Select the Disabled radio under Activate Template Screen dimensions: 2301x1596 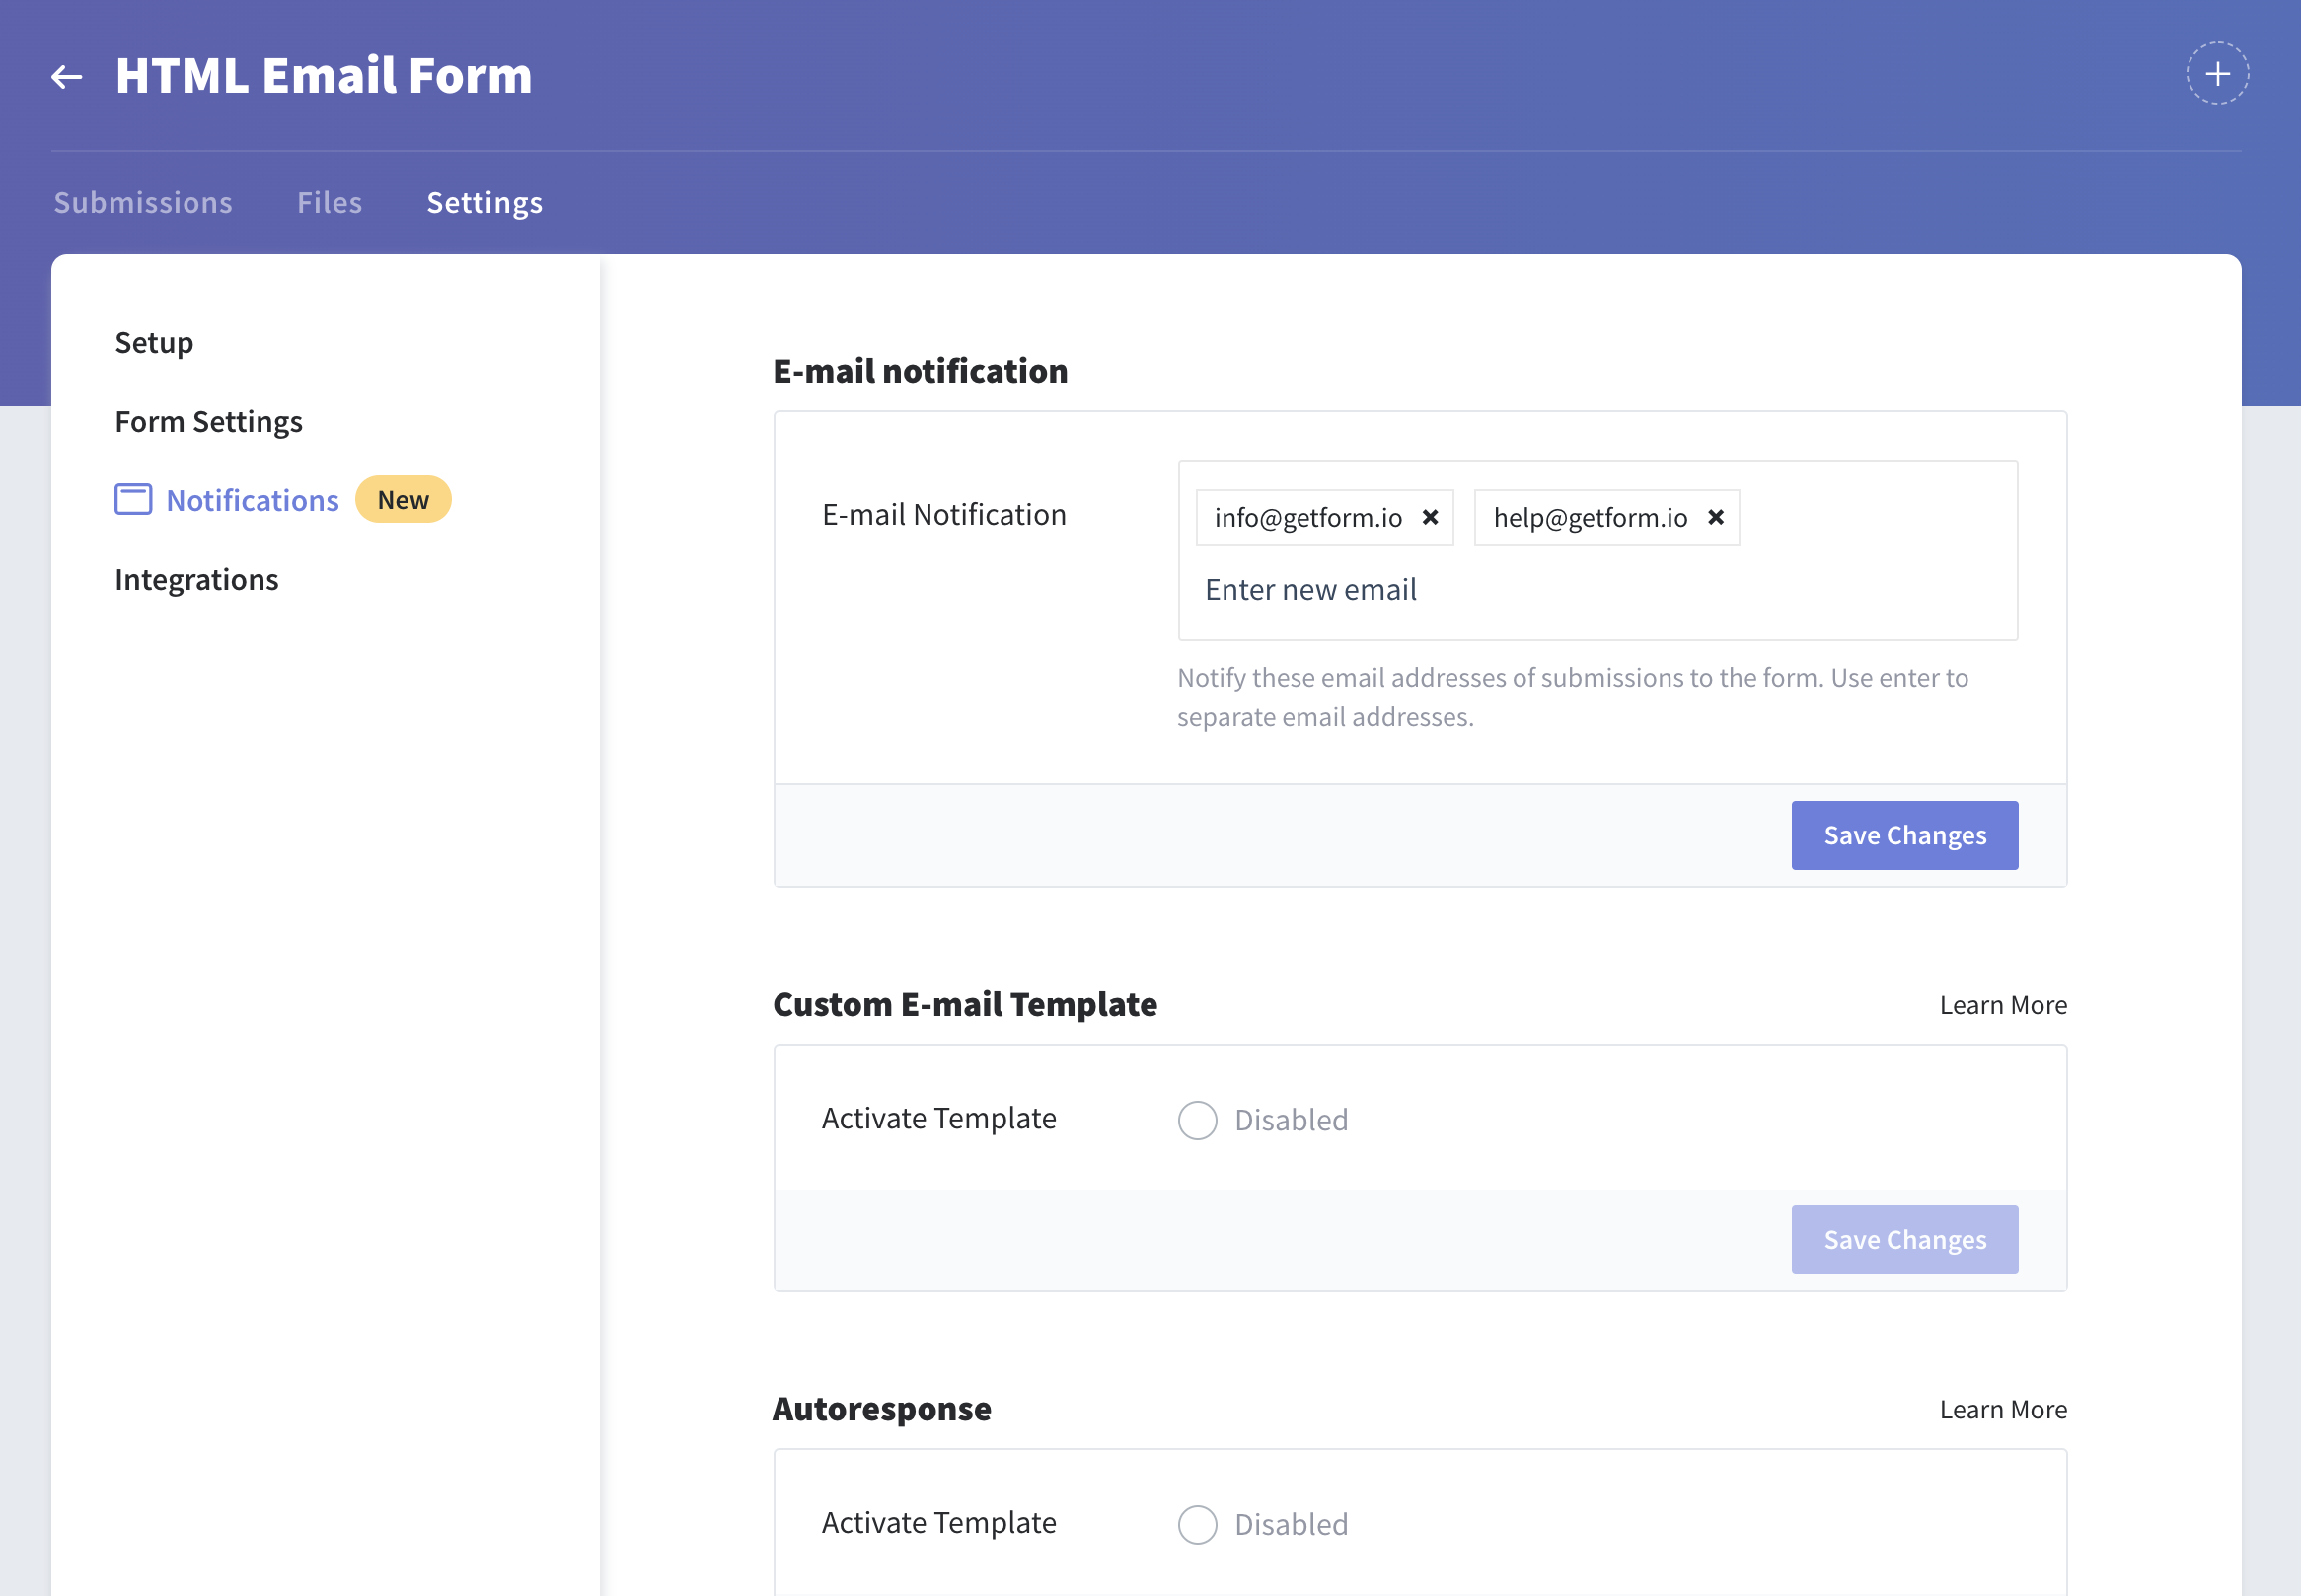point(1196,1120)
